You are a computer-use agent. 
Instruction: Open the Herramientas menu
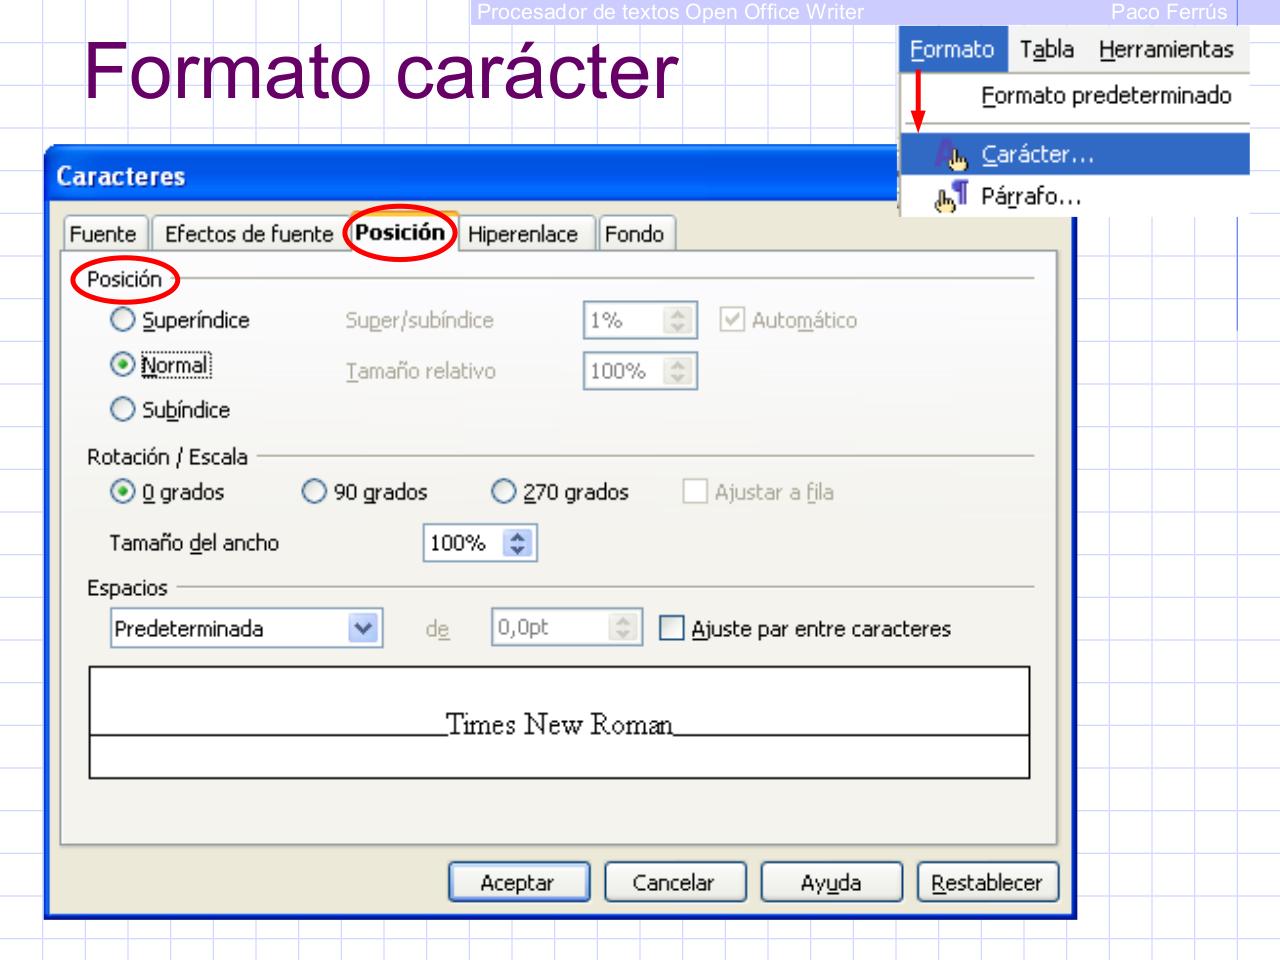(x=1167, y=50)
